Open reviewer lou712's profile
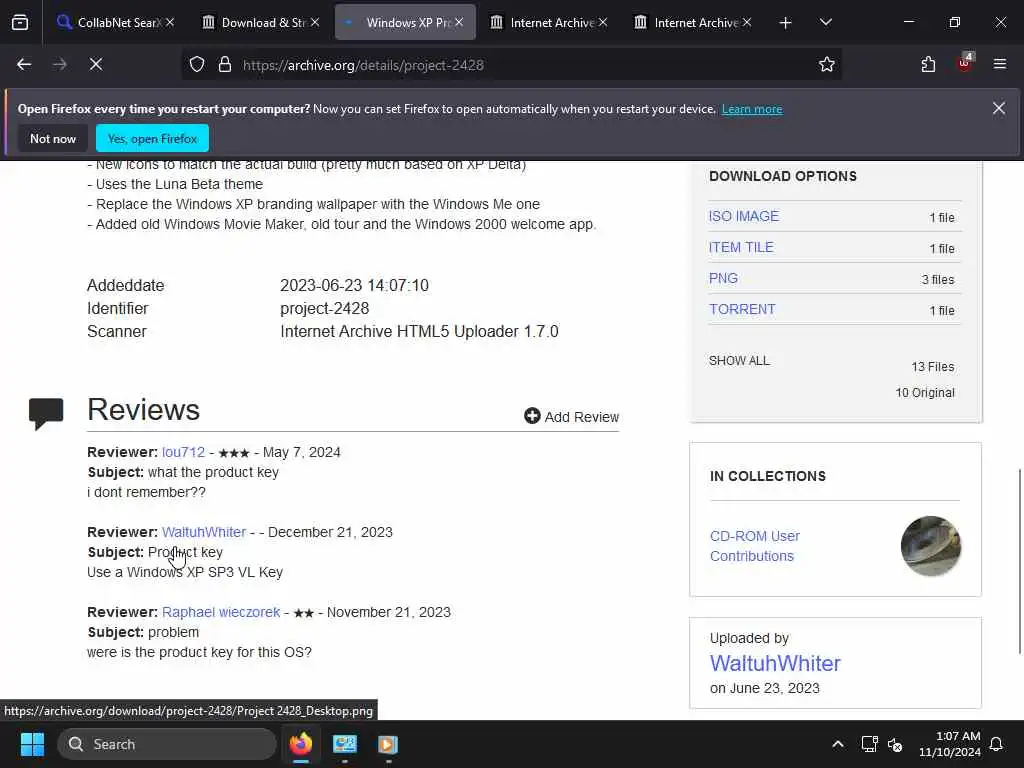Viewport: 1024px width, 768px height. [x=184, y=452]
